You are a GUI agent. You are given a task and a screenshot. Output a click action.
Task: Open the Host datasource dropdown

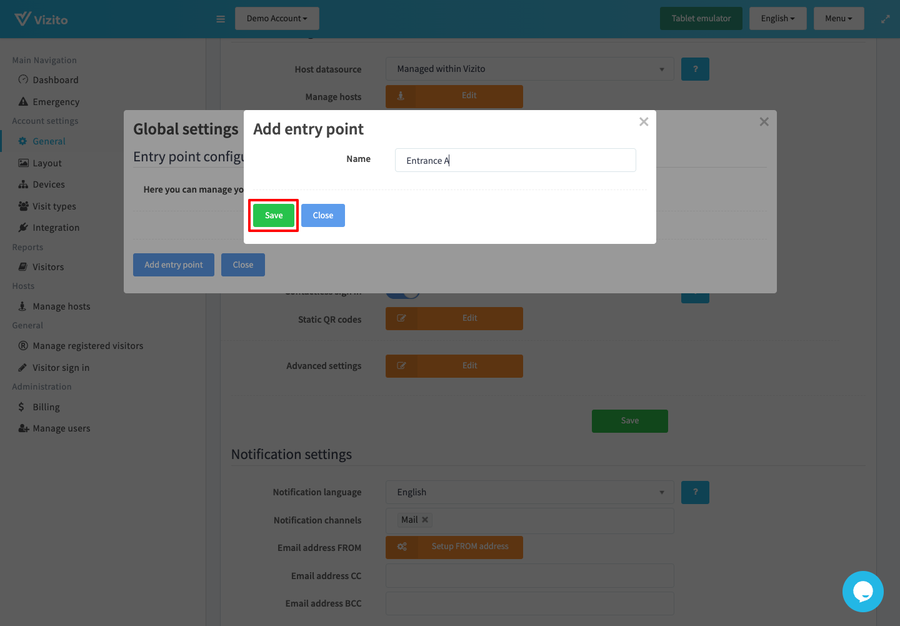pos(530,69)
